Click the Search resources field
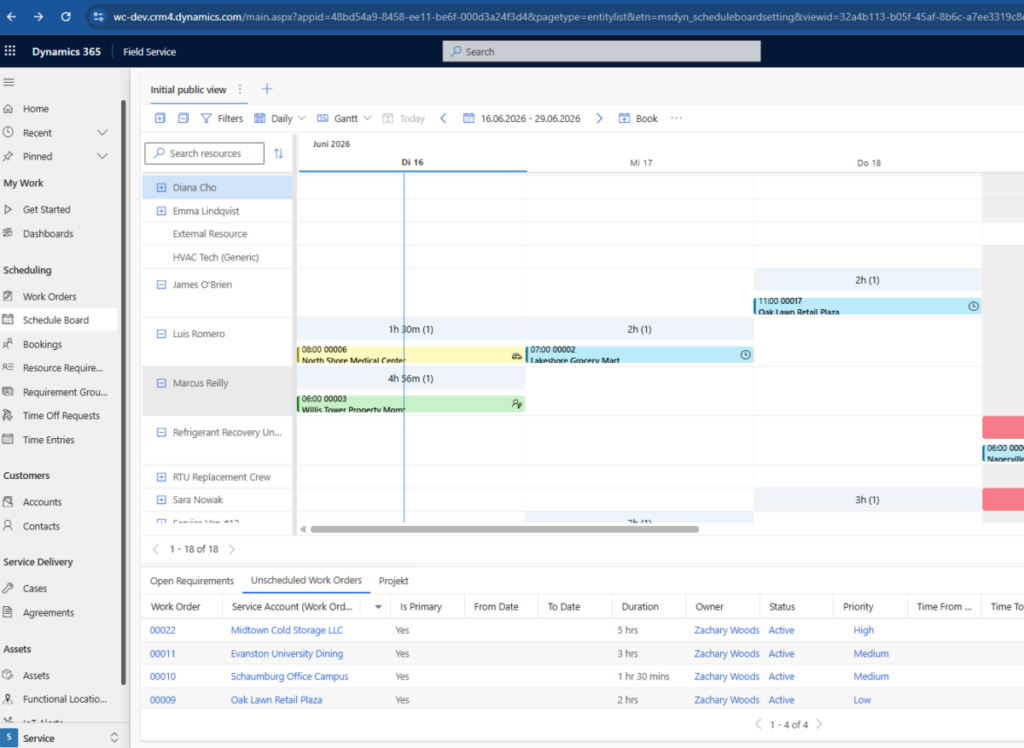Screen dimensions: 1024x748 pos(204,154)
